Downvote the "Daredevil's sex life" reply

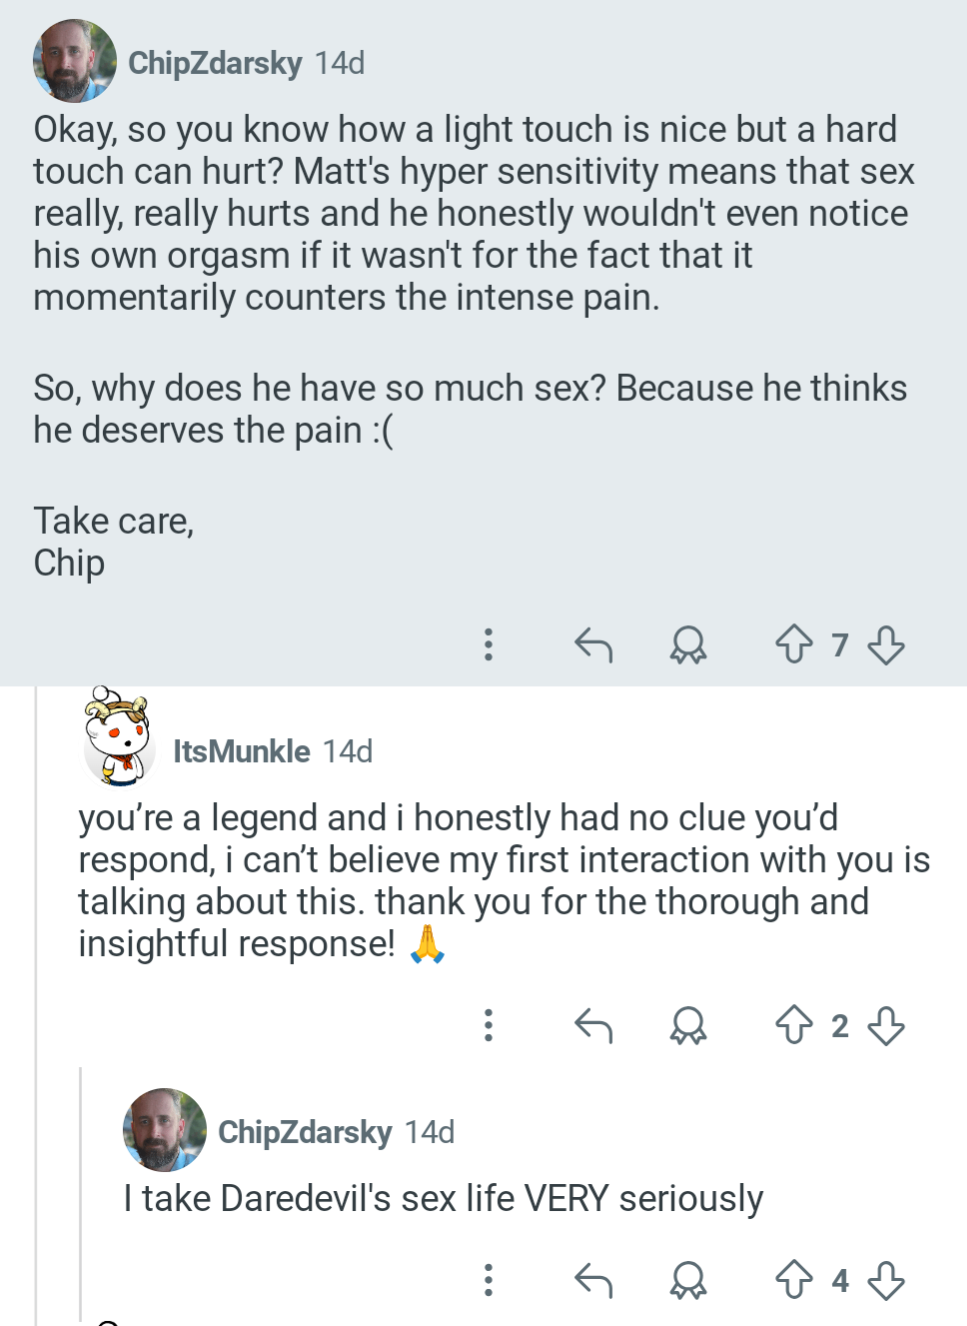[886, 1280]
